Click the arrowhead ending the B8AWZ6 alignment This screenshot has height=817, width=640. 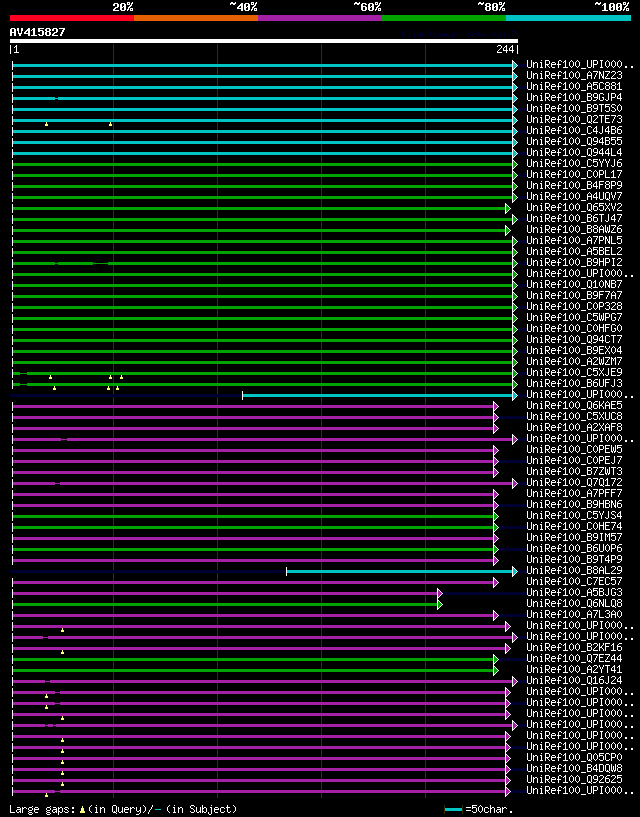click(508, 230)
